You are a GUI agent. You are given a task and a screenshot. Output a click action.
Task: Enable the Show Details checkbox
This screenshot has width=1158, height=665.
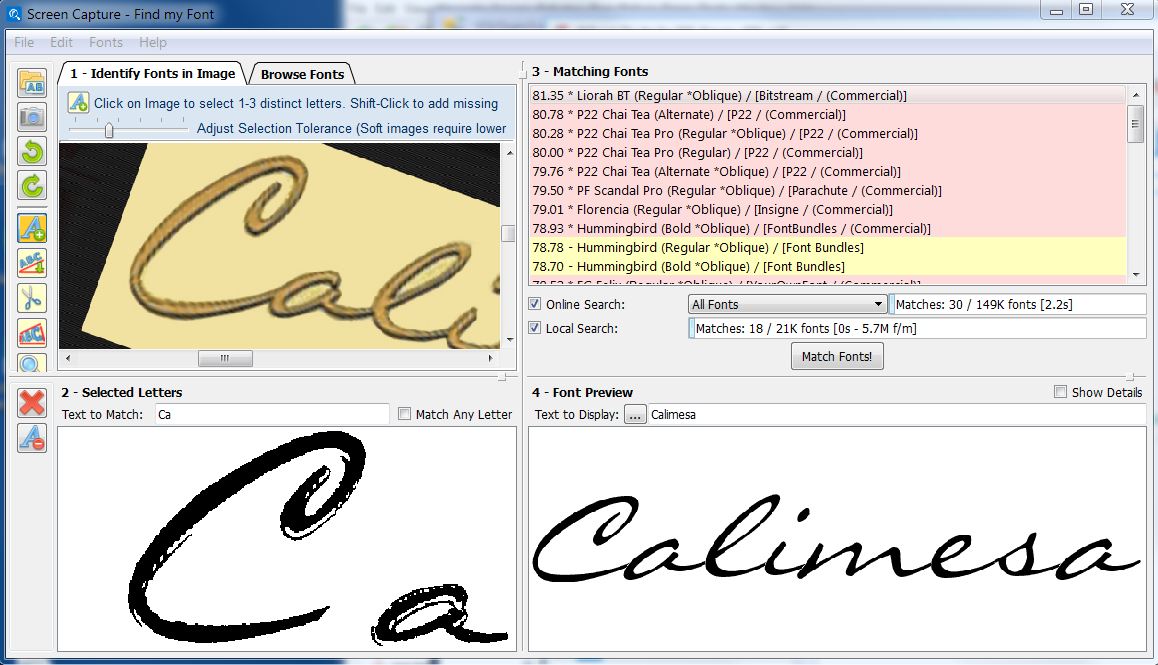click(1060, 392)
